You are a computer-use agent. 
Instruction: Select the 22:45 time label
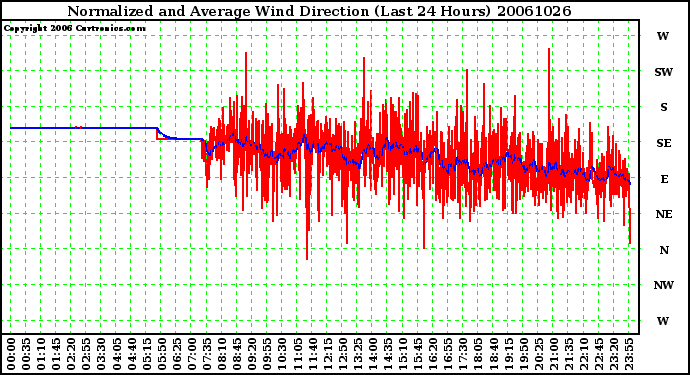pos(598,355)
